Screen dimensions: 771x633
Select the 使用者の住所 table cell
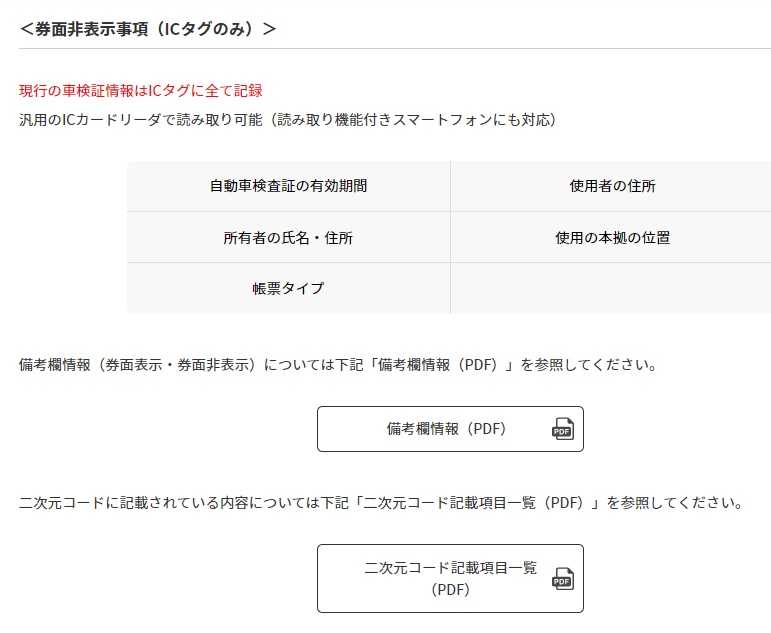pos(612,186)
